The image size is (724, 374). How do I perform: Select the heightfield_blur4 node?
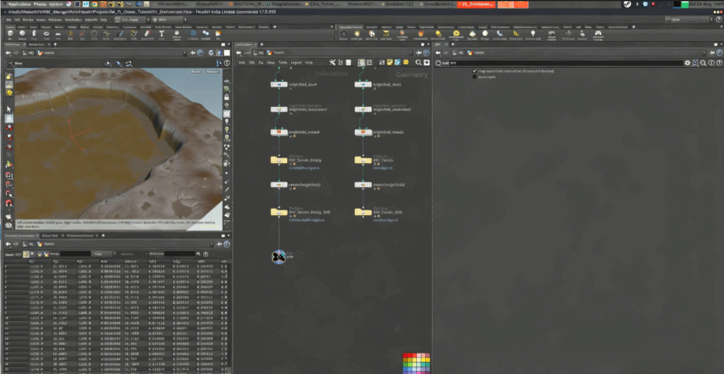(x=279, y=84)
